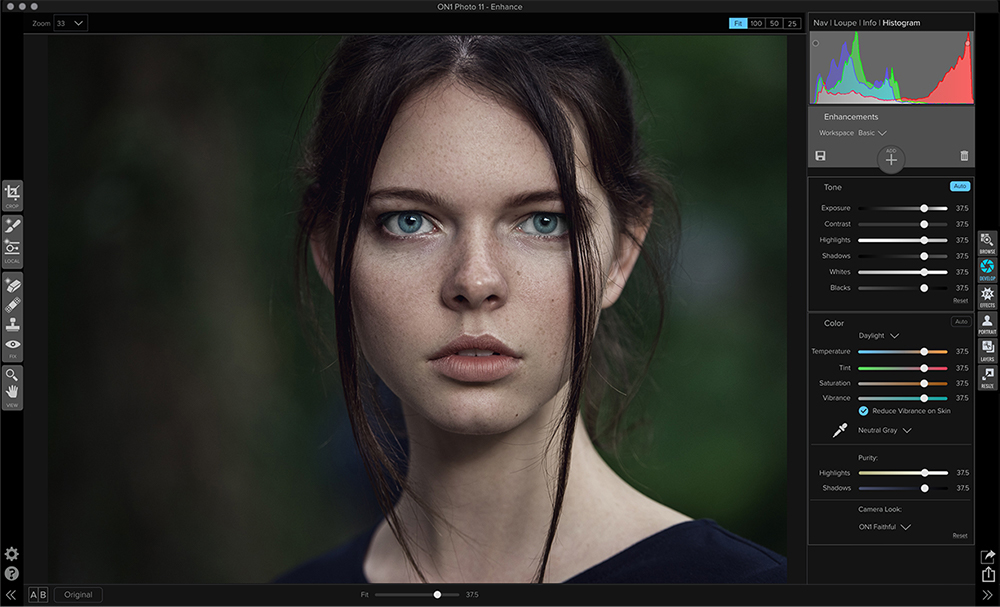
Task: Toggle Reduce Vibrance on Skin checkbox
Action: coord(863,411)
